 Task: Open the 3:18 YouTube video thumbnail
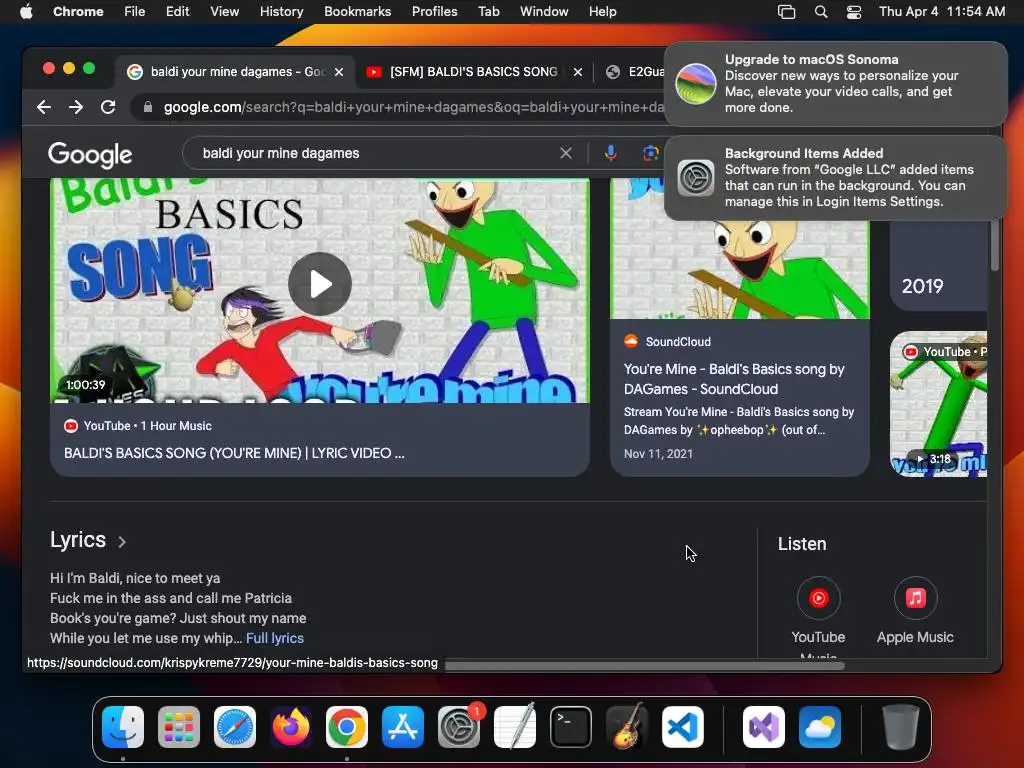click(938, 404)
